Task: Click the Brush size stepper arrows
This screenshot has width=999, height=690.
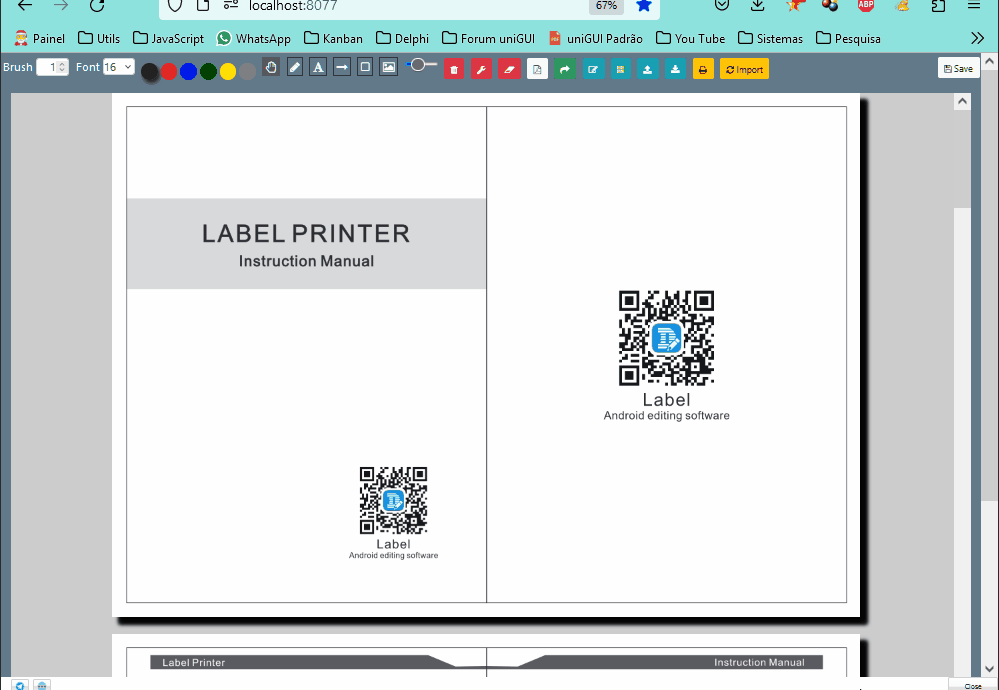Action: tap(62, 67)
